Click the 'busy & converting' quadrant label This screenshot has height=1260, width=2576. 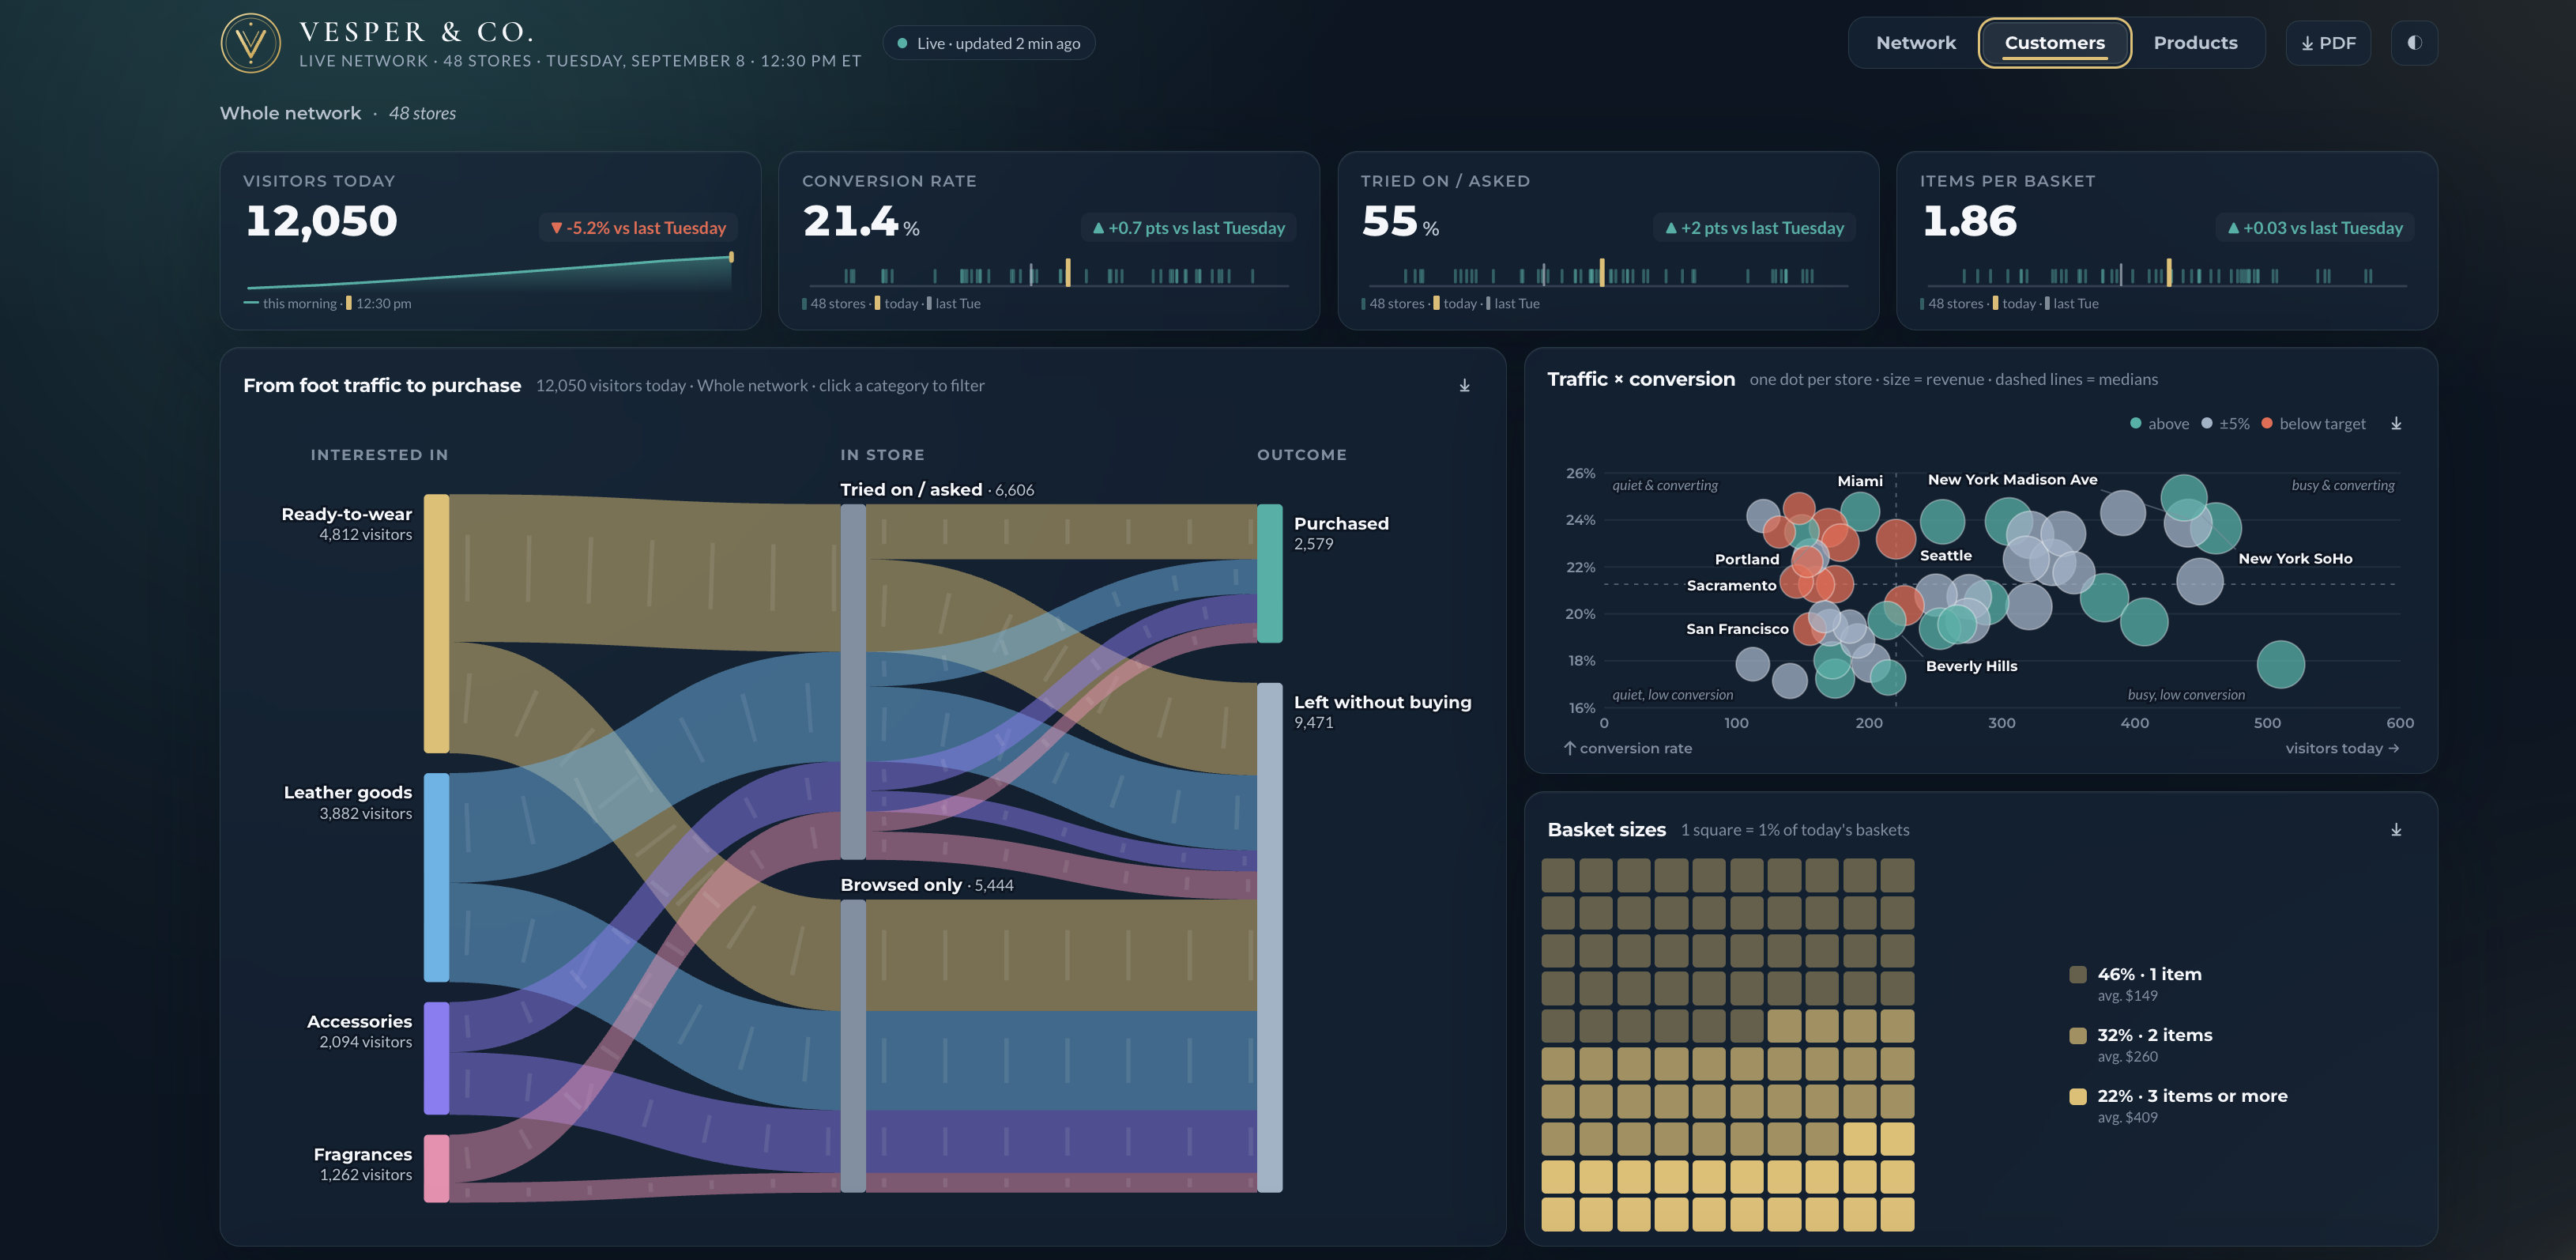pos(2342,485)
